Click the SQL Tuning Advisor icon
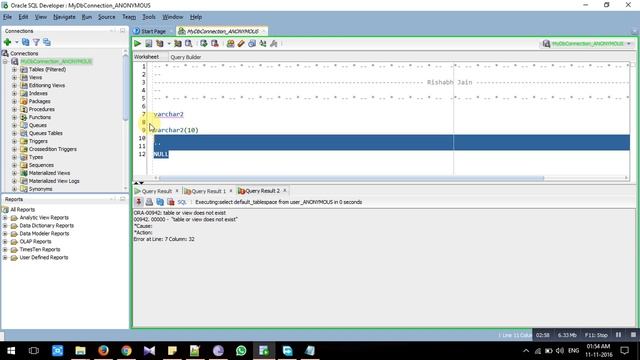The image size is (640, 360). click(x=189, y=43)
